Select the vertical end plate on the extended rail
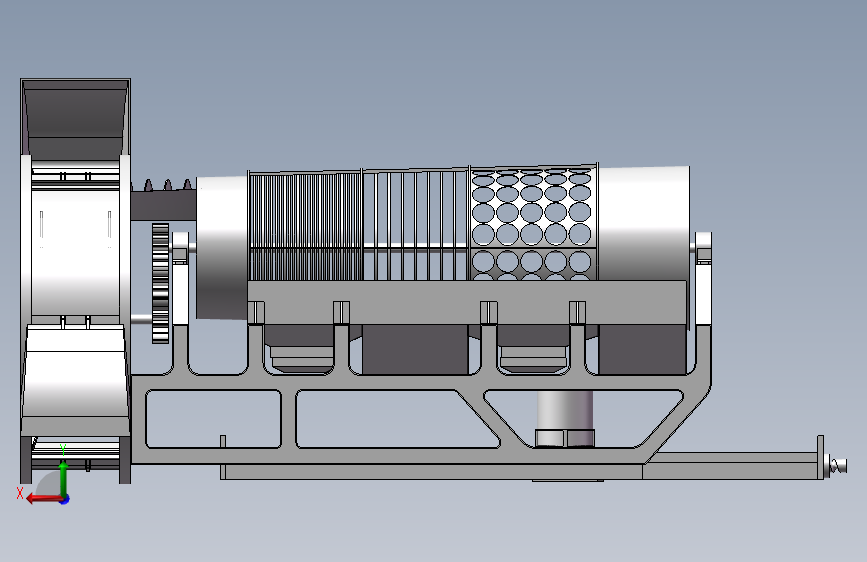 click(x=821, y=457)
